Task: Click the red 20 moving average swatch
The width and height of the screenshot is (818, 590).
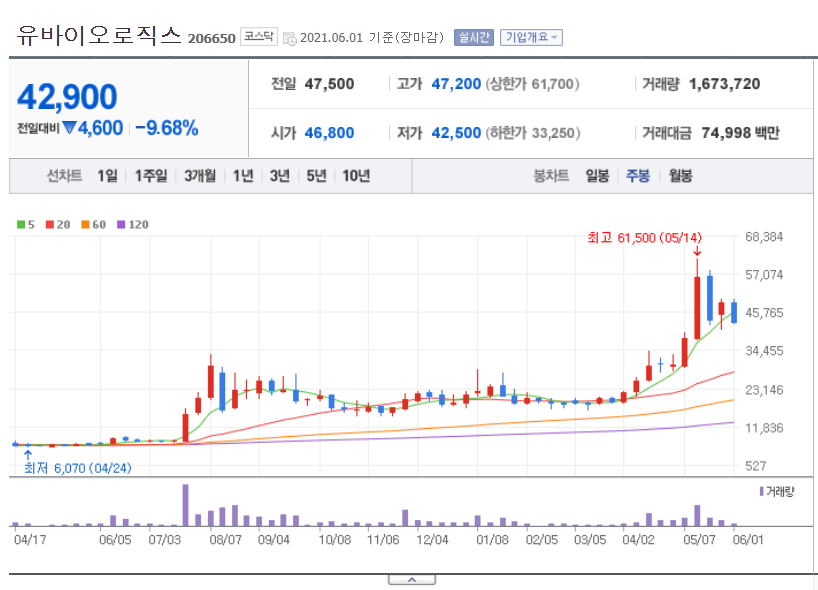Action: coord(50,224)
